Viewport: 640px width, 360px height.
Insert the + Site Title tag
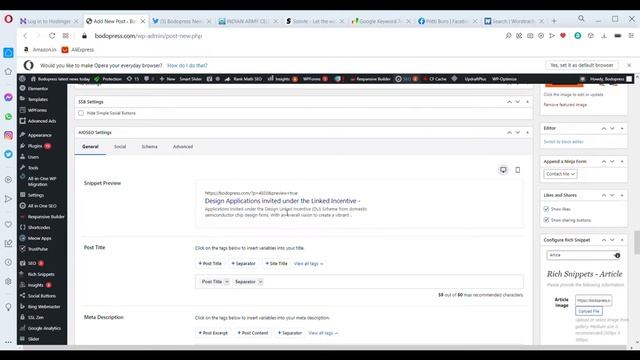[276, 264]
